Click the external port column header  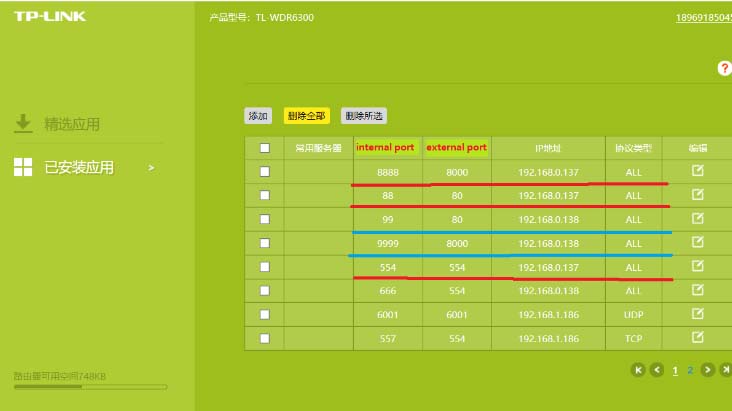457,148
